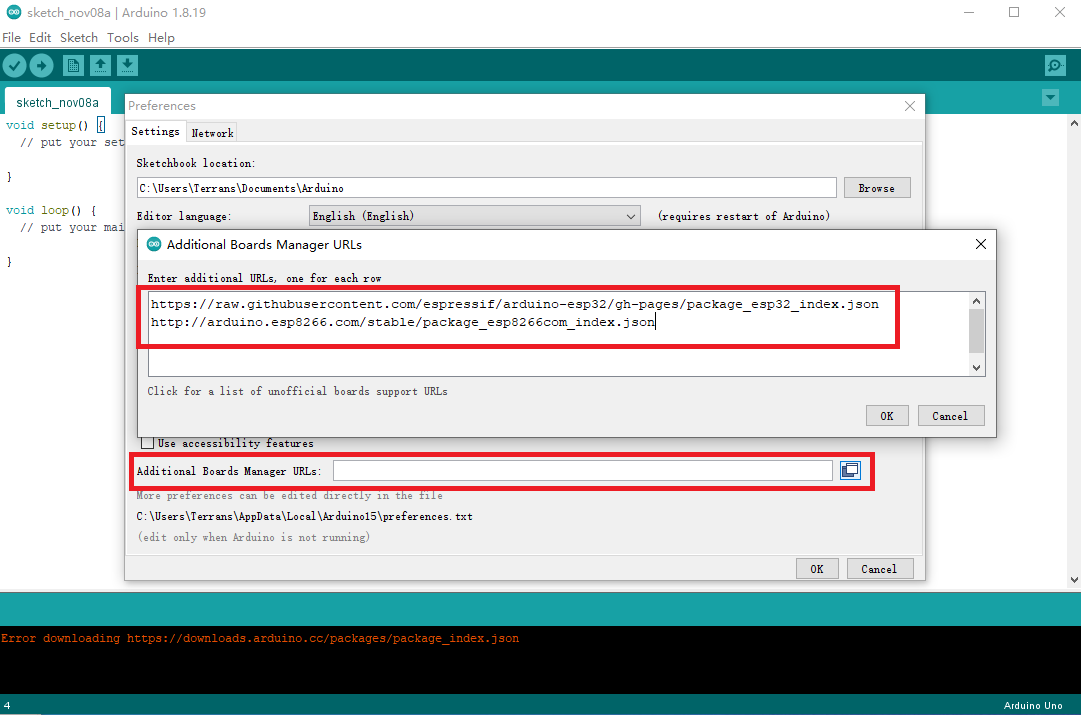Select the Settings tab in Preferences

(155, 131)
